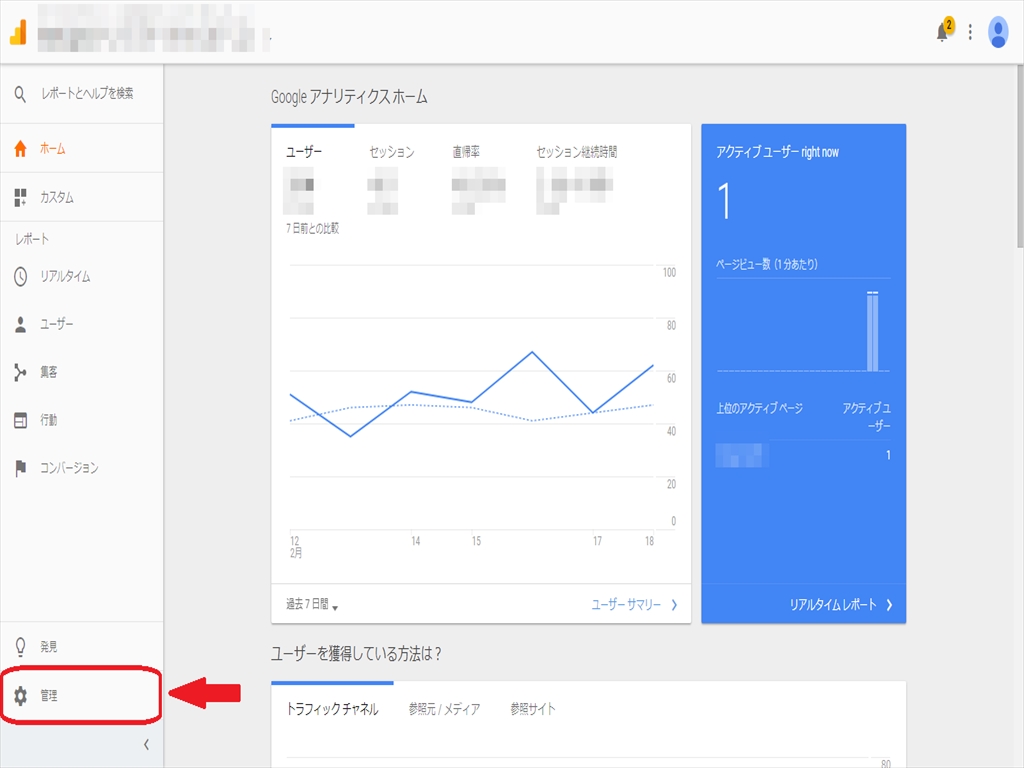Collapse the left sidebar with chevron
The image size is (1024, 768).
pyautogui.click(x=146, y=745)
